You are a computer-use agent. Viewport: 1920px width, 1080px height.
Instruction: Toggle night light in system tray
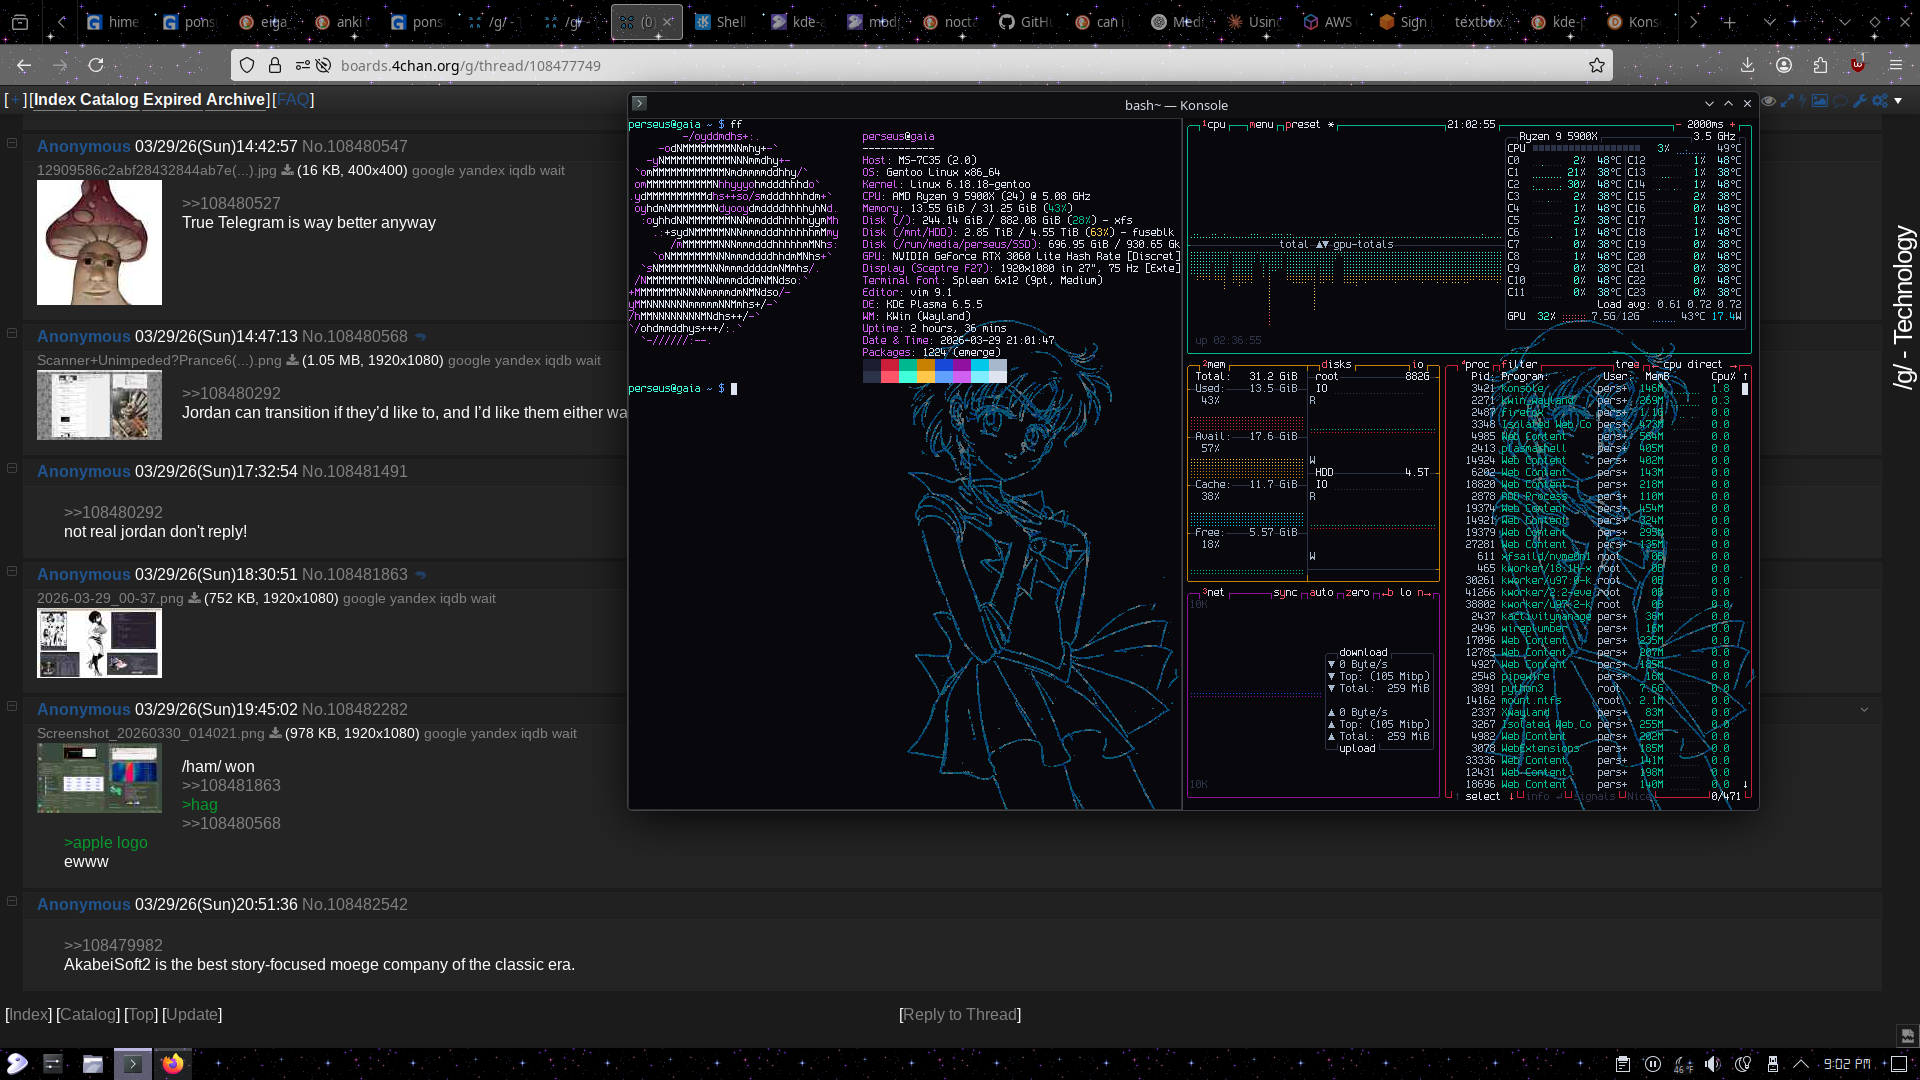(1743, 1064)
